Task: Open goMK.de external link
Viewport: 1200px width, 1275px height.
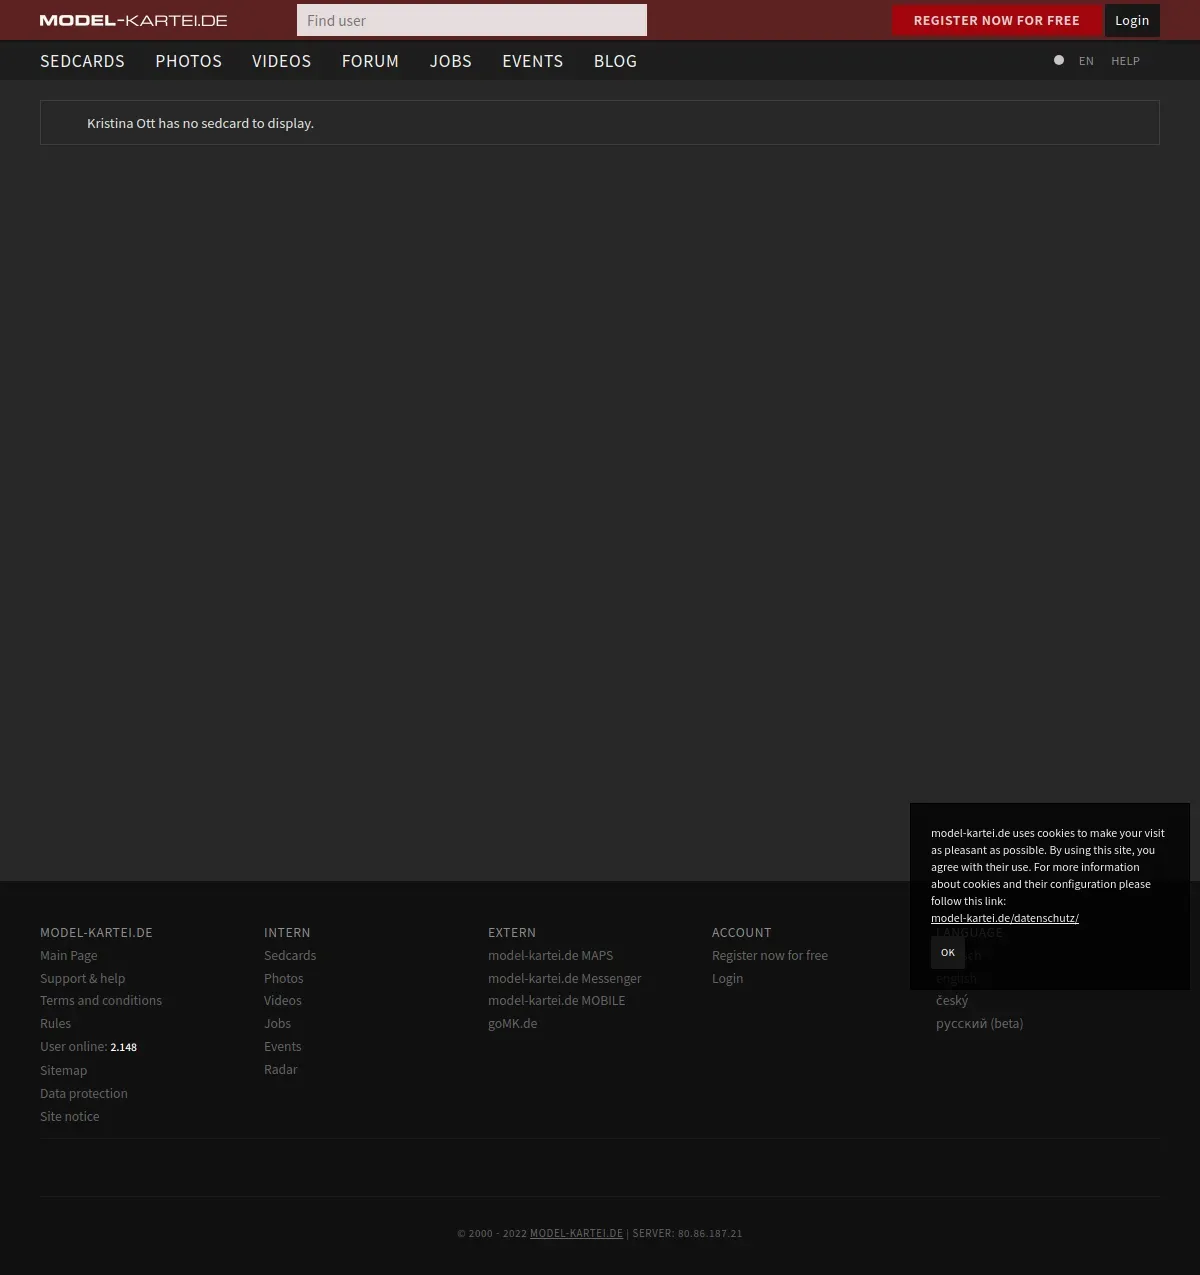Action: (513, 1023)
